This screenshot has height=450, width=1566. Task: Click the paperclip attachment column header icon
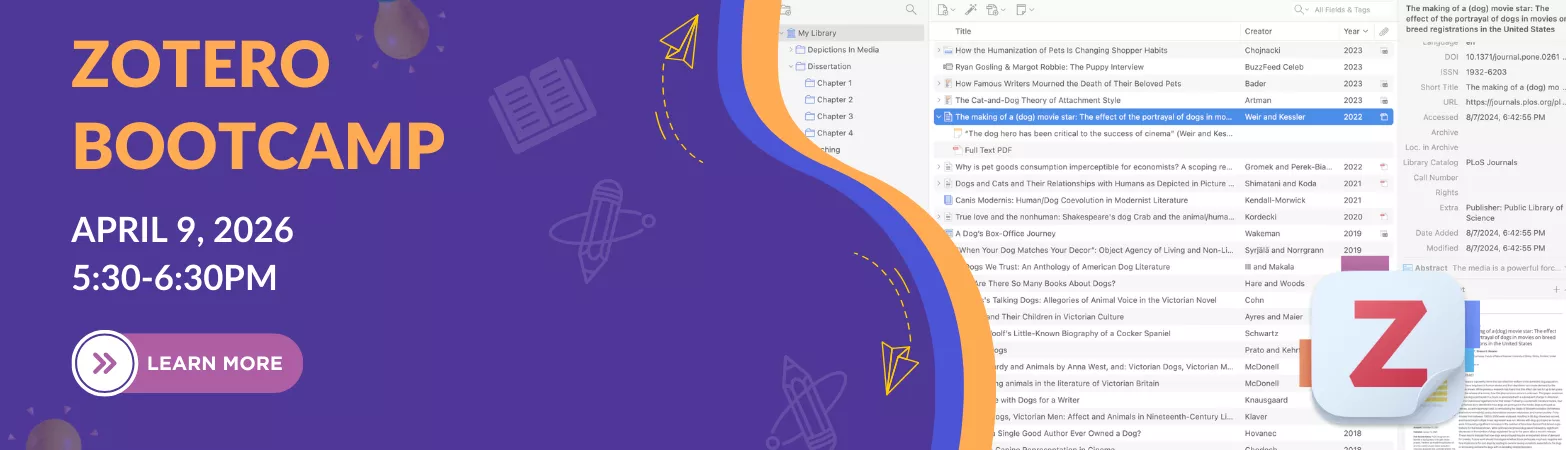point(1384,32)
